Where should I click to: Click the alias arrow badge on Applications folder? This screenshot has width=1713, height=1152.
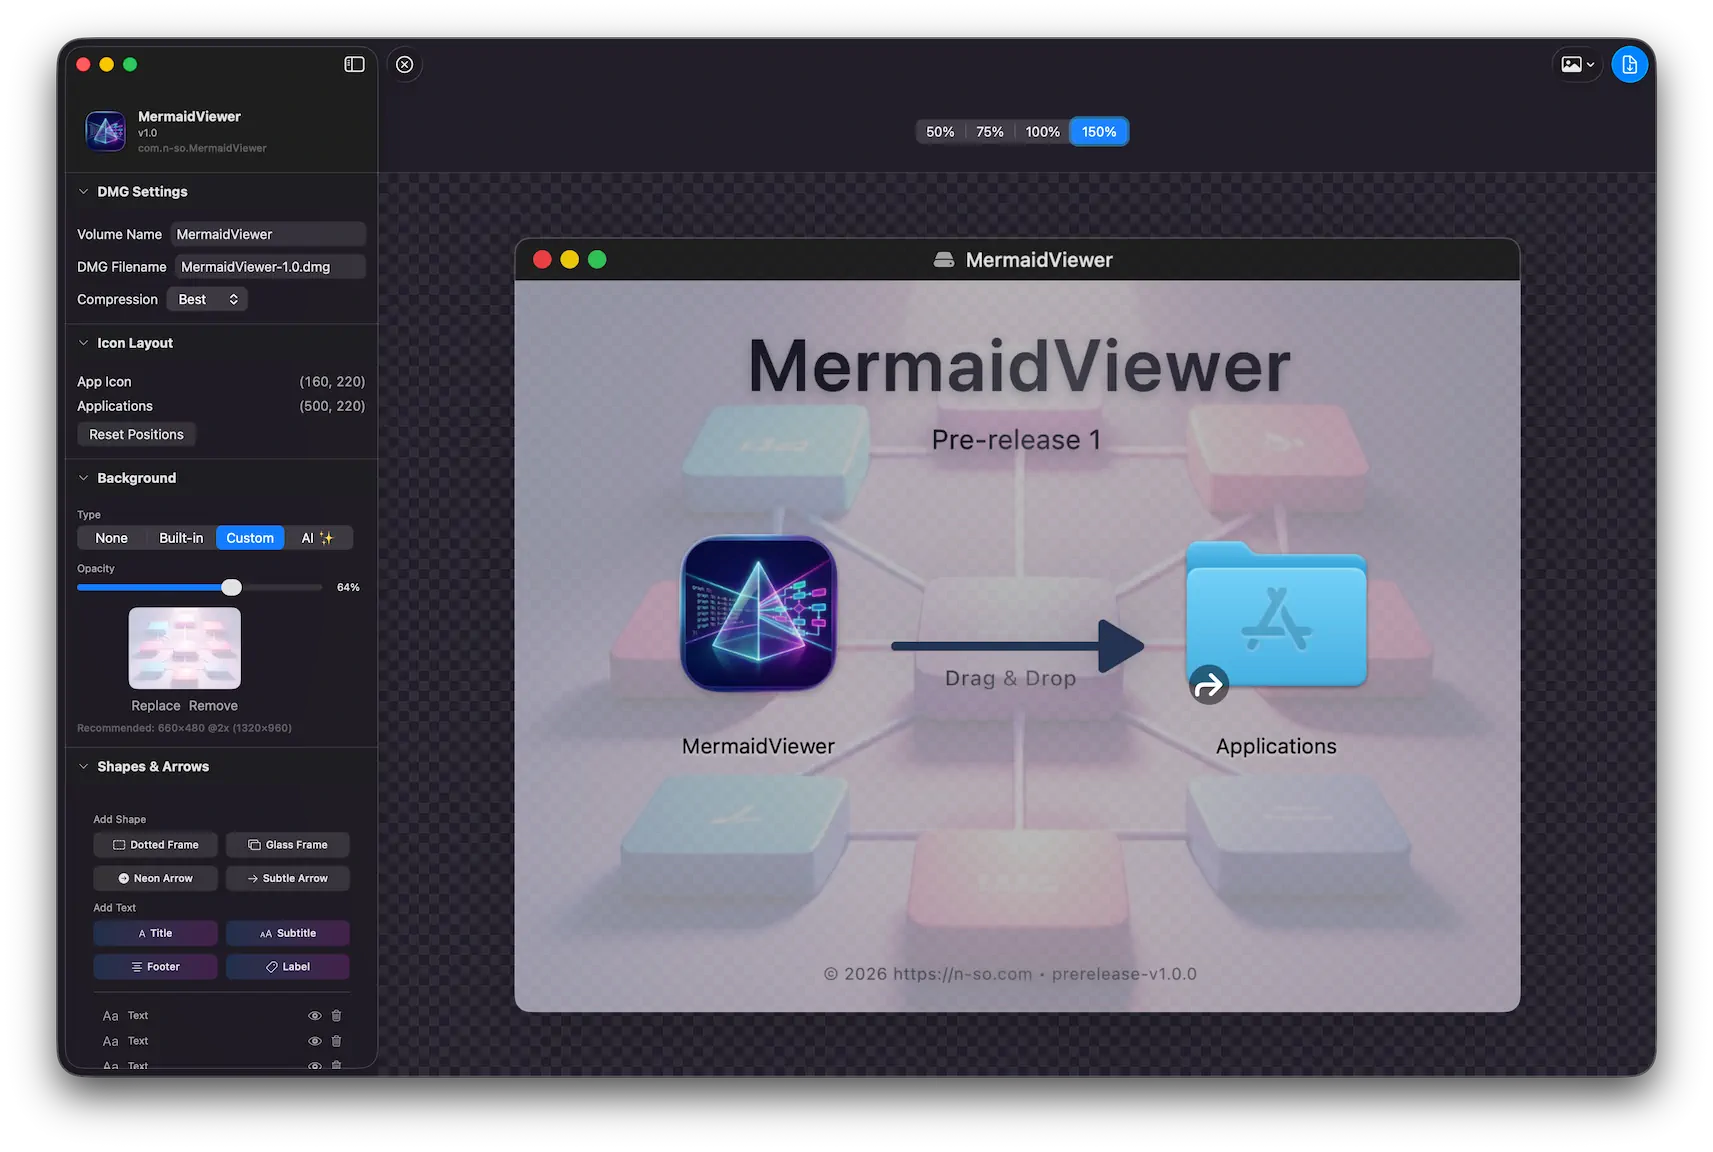(1208, 685)
